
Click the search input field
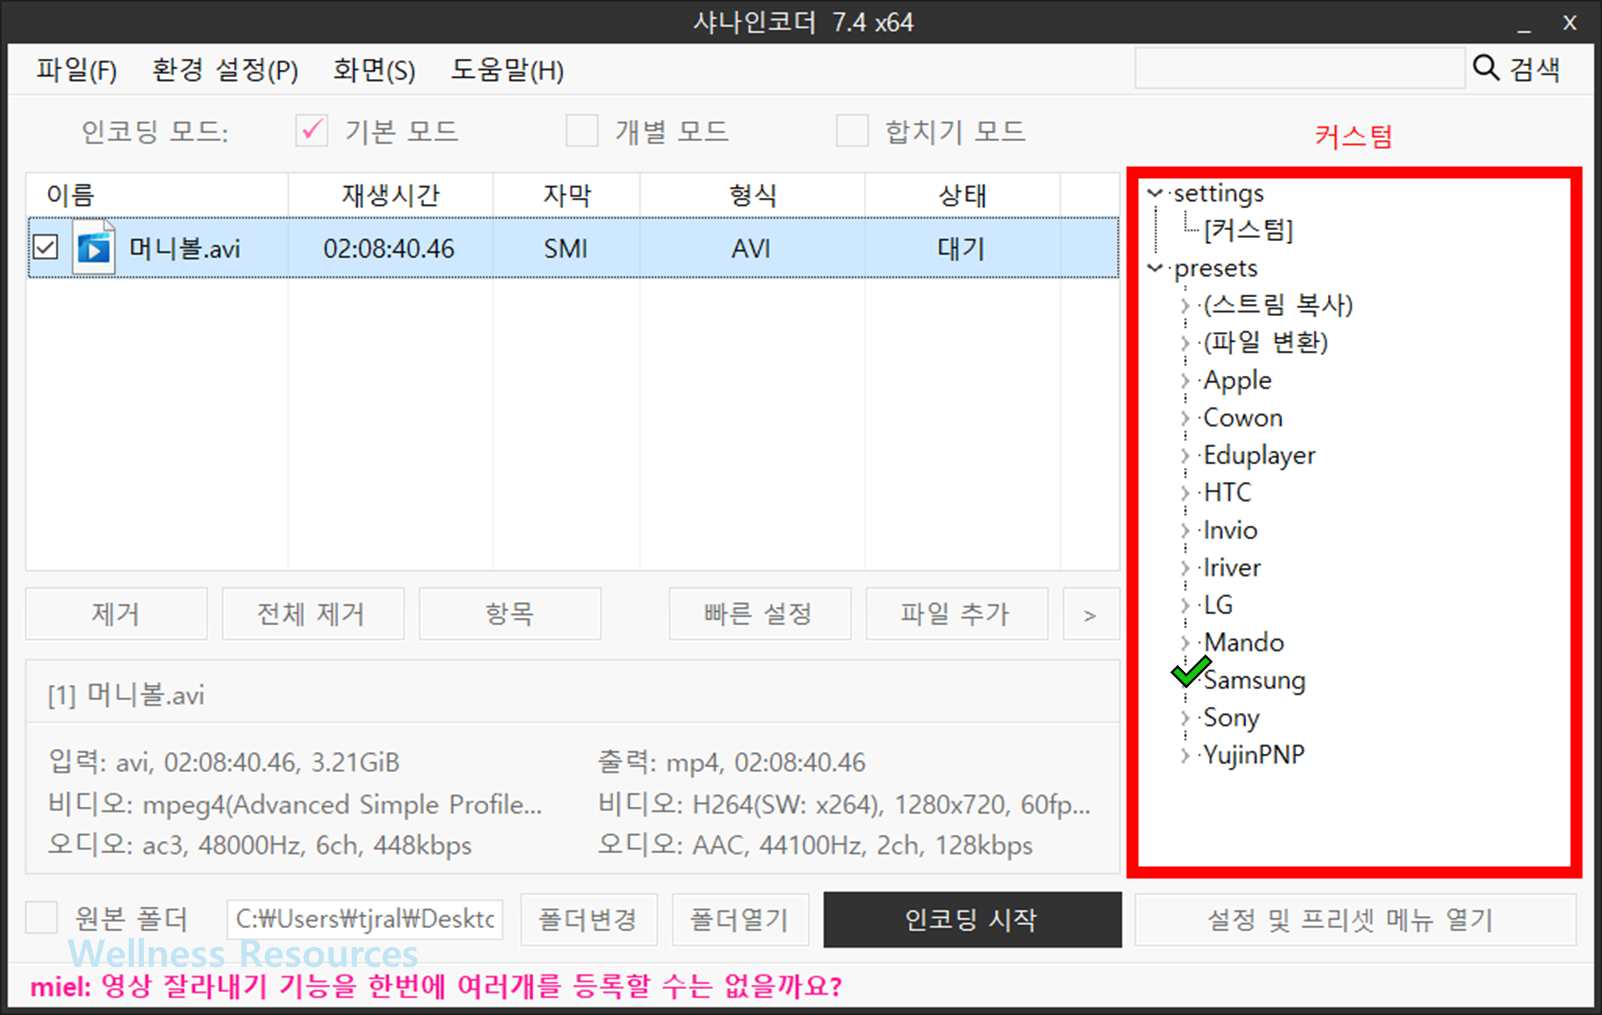pos(1299,69)
